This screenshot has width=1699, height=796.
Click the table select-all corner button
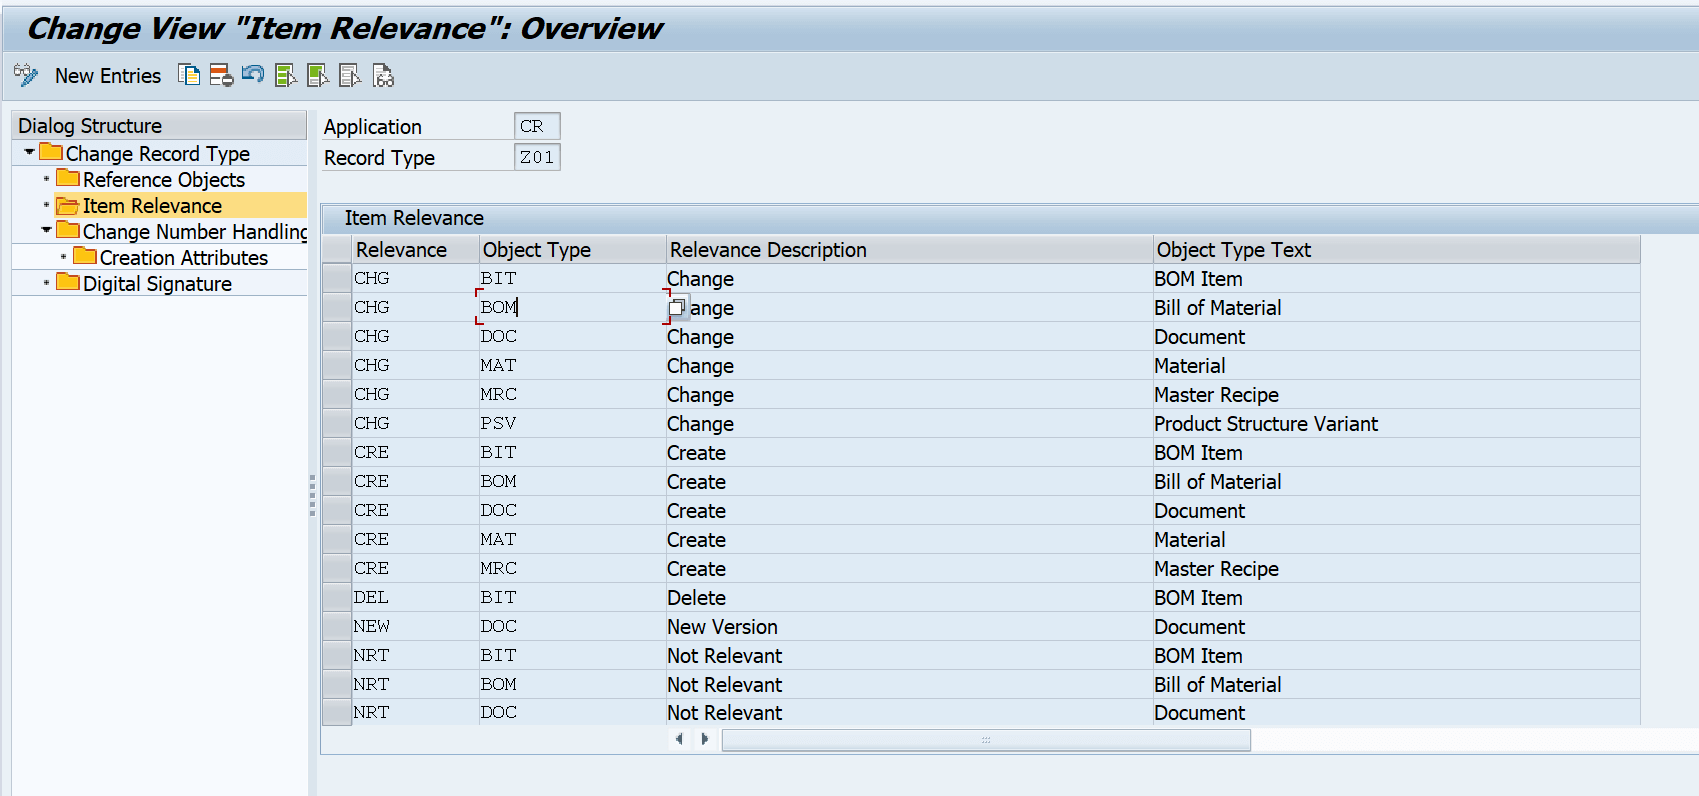click(x=336, y=250)
